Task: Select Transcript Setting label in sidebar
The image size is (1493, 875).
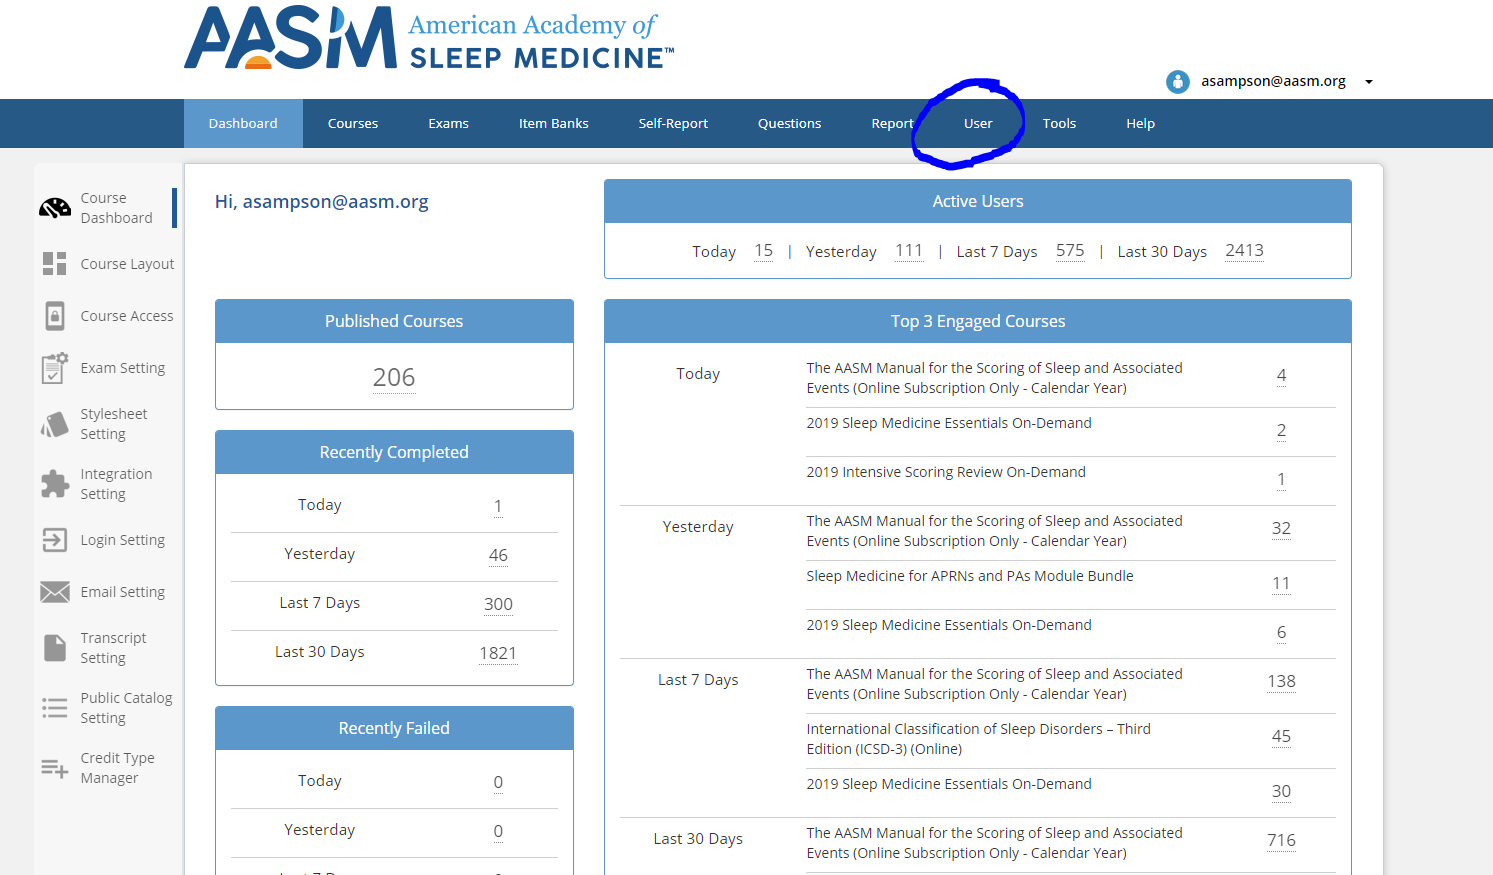Action: 113,648
